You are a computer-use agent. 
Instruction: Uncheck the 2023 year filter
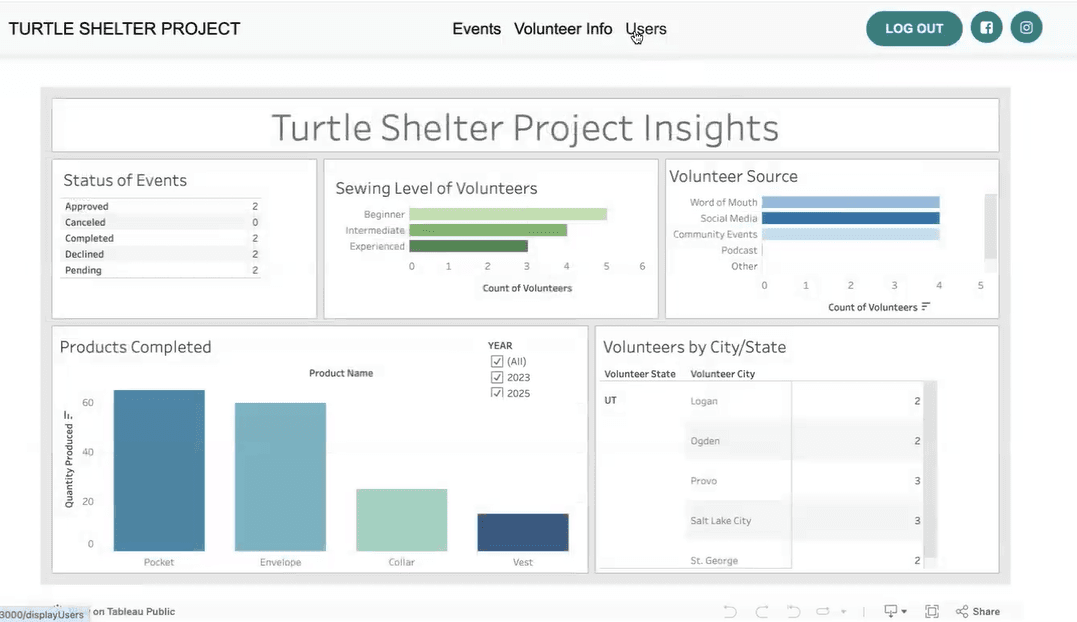497,378
